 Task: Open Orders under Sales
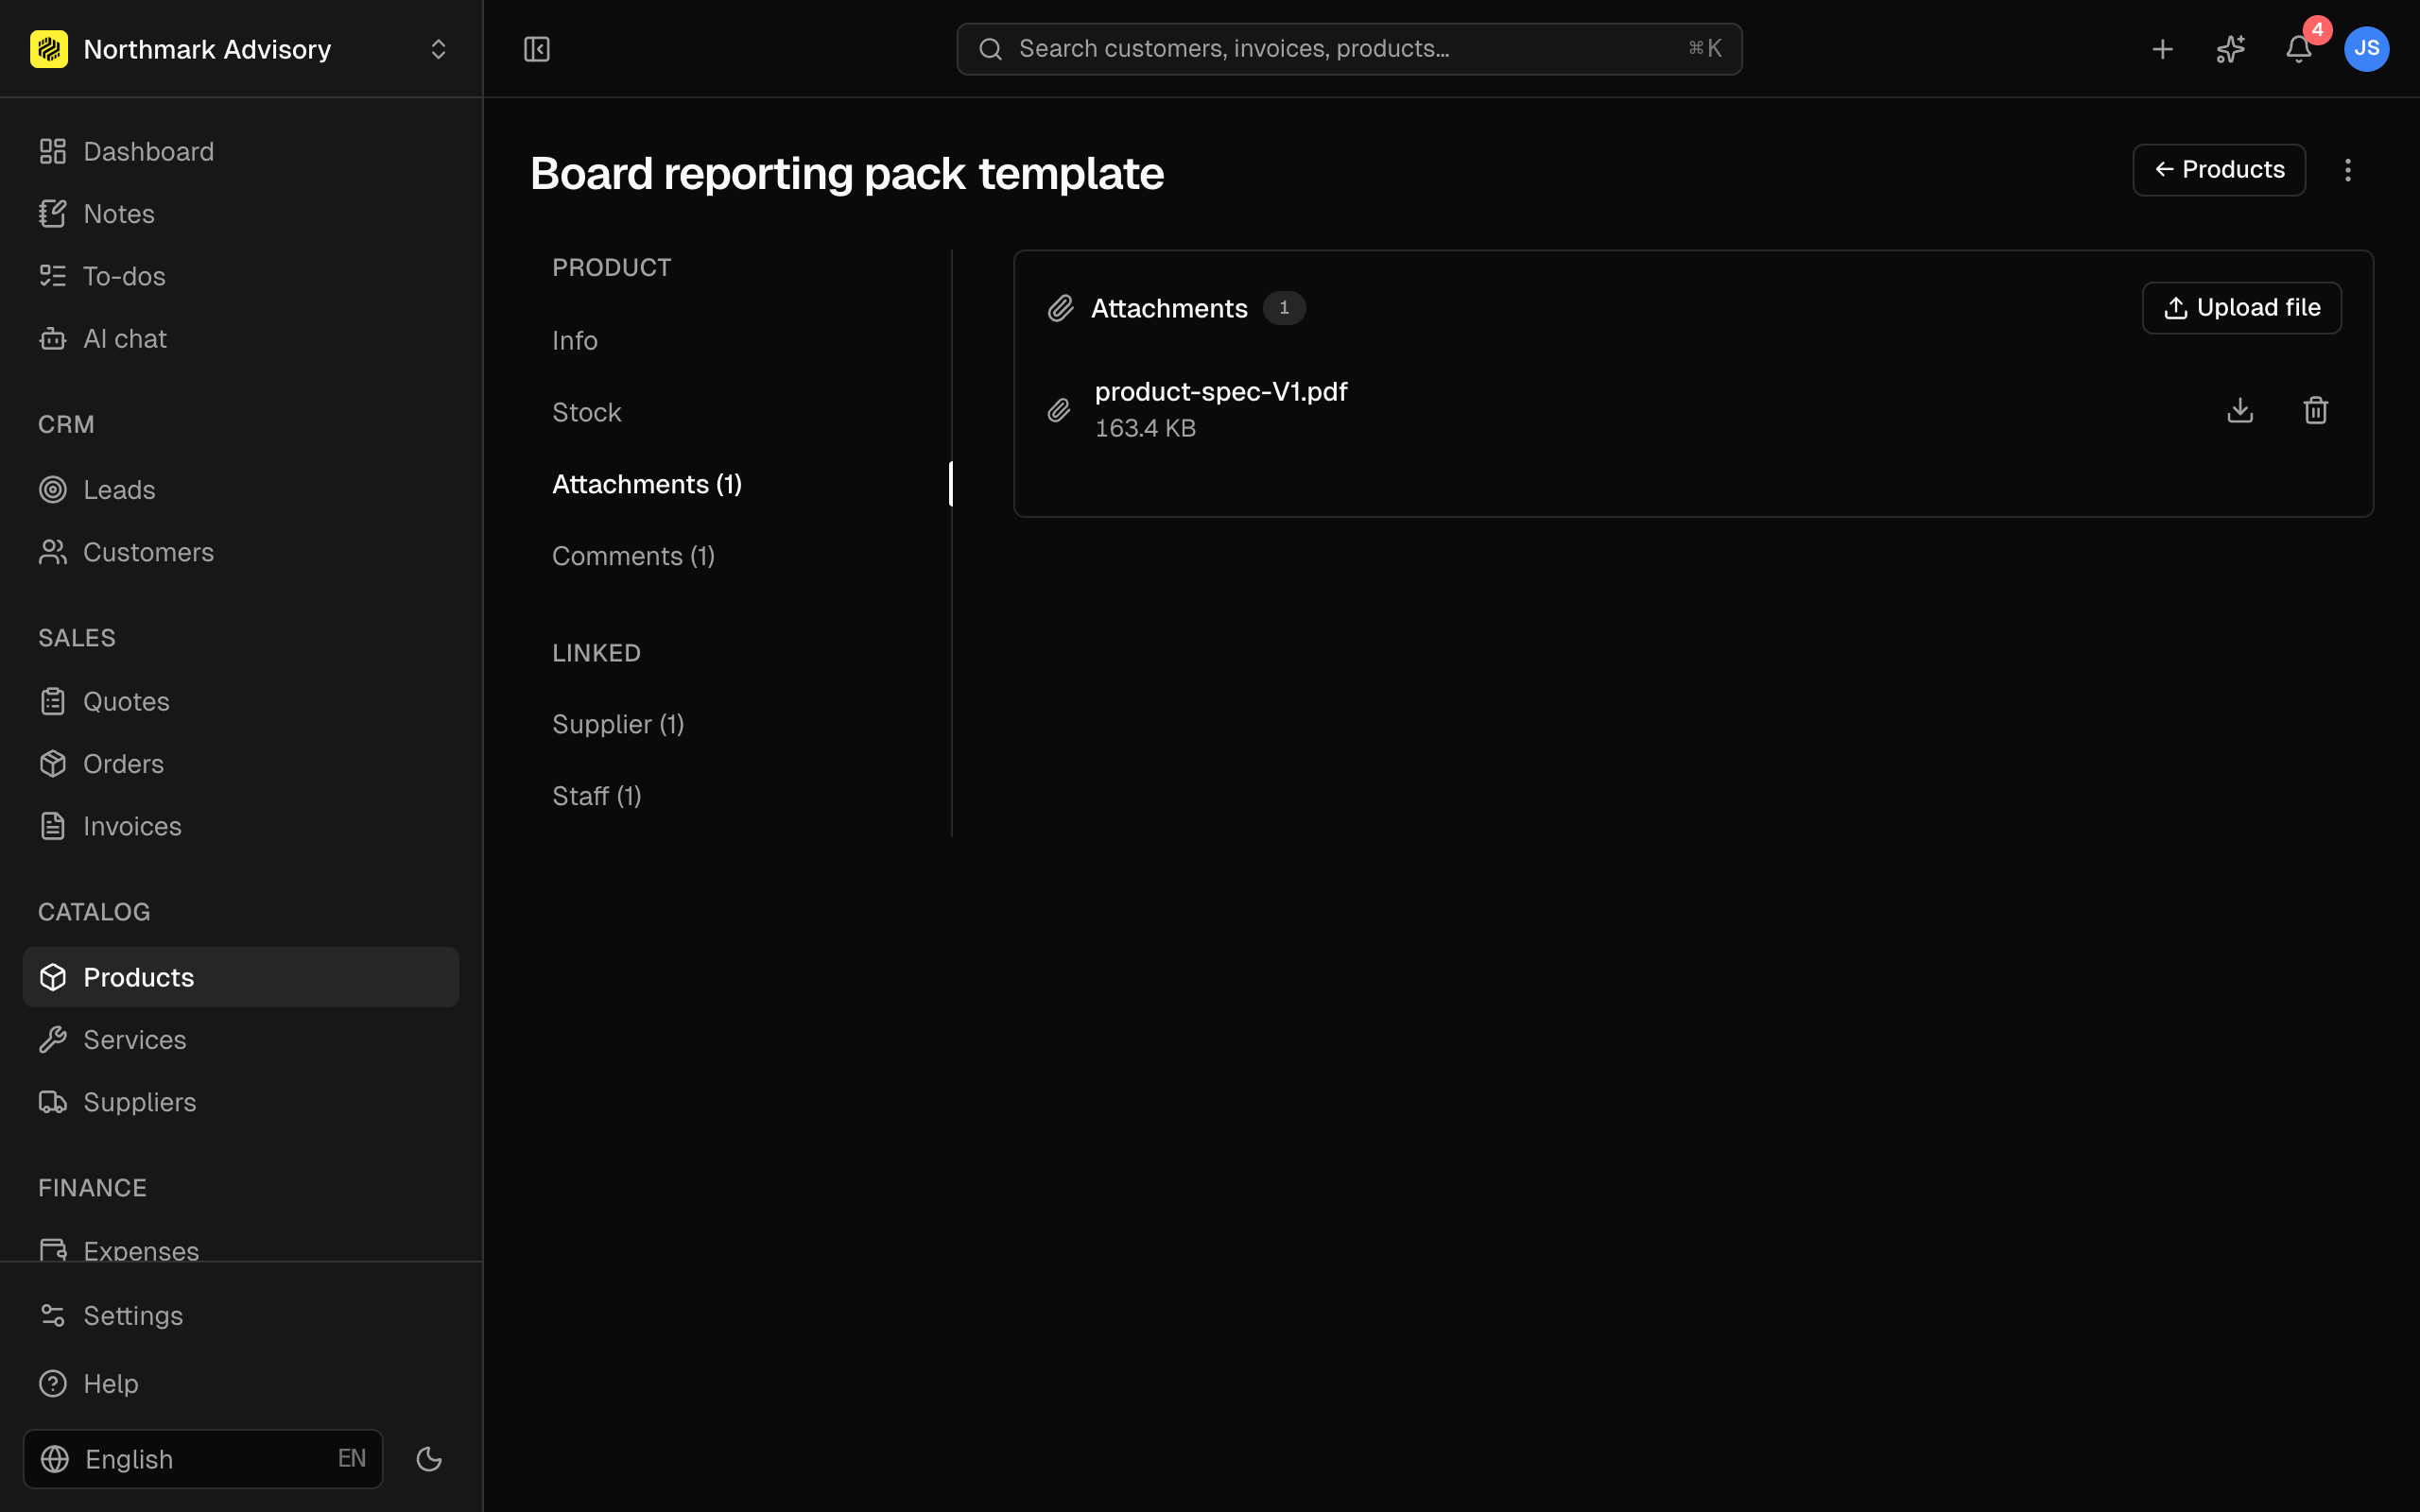(x=240, y=764)
